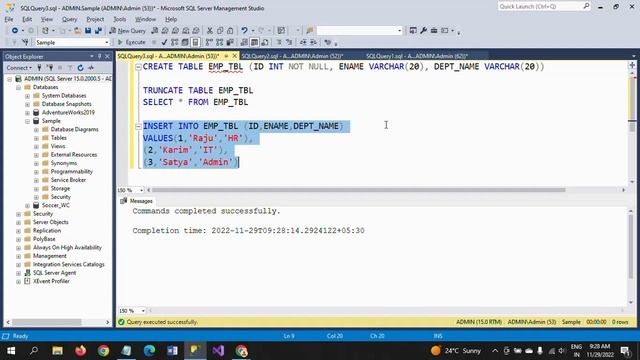Click the Open File folder icon

tap(77, 31)
